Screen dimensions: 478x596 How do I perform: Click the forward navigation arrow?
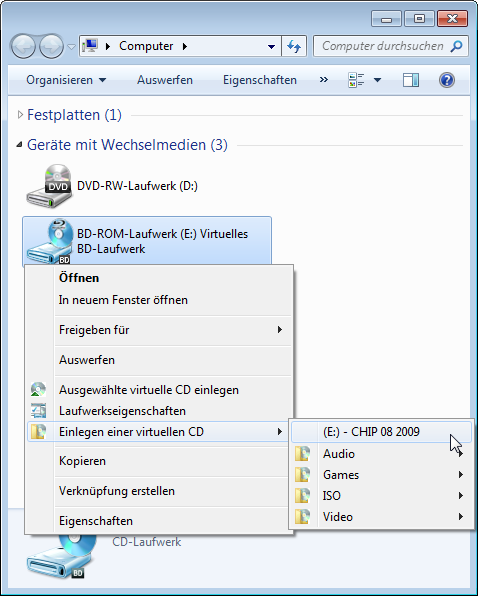51,46
